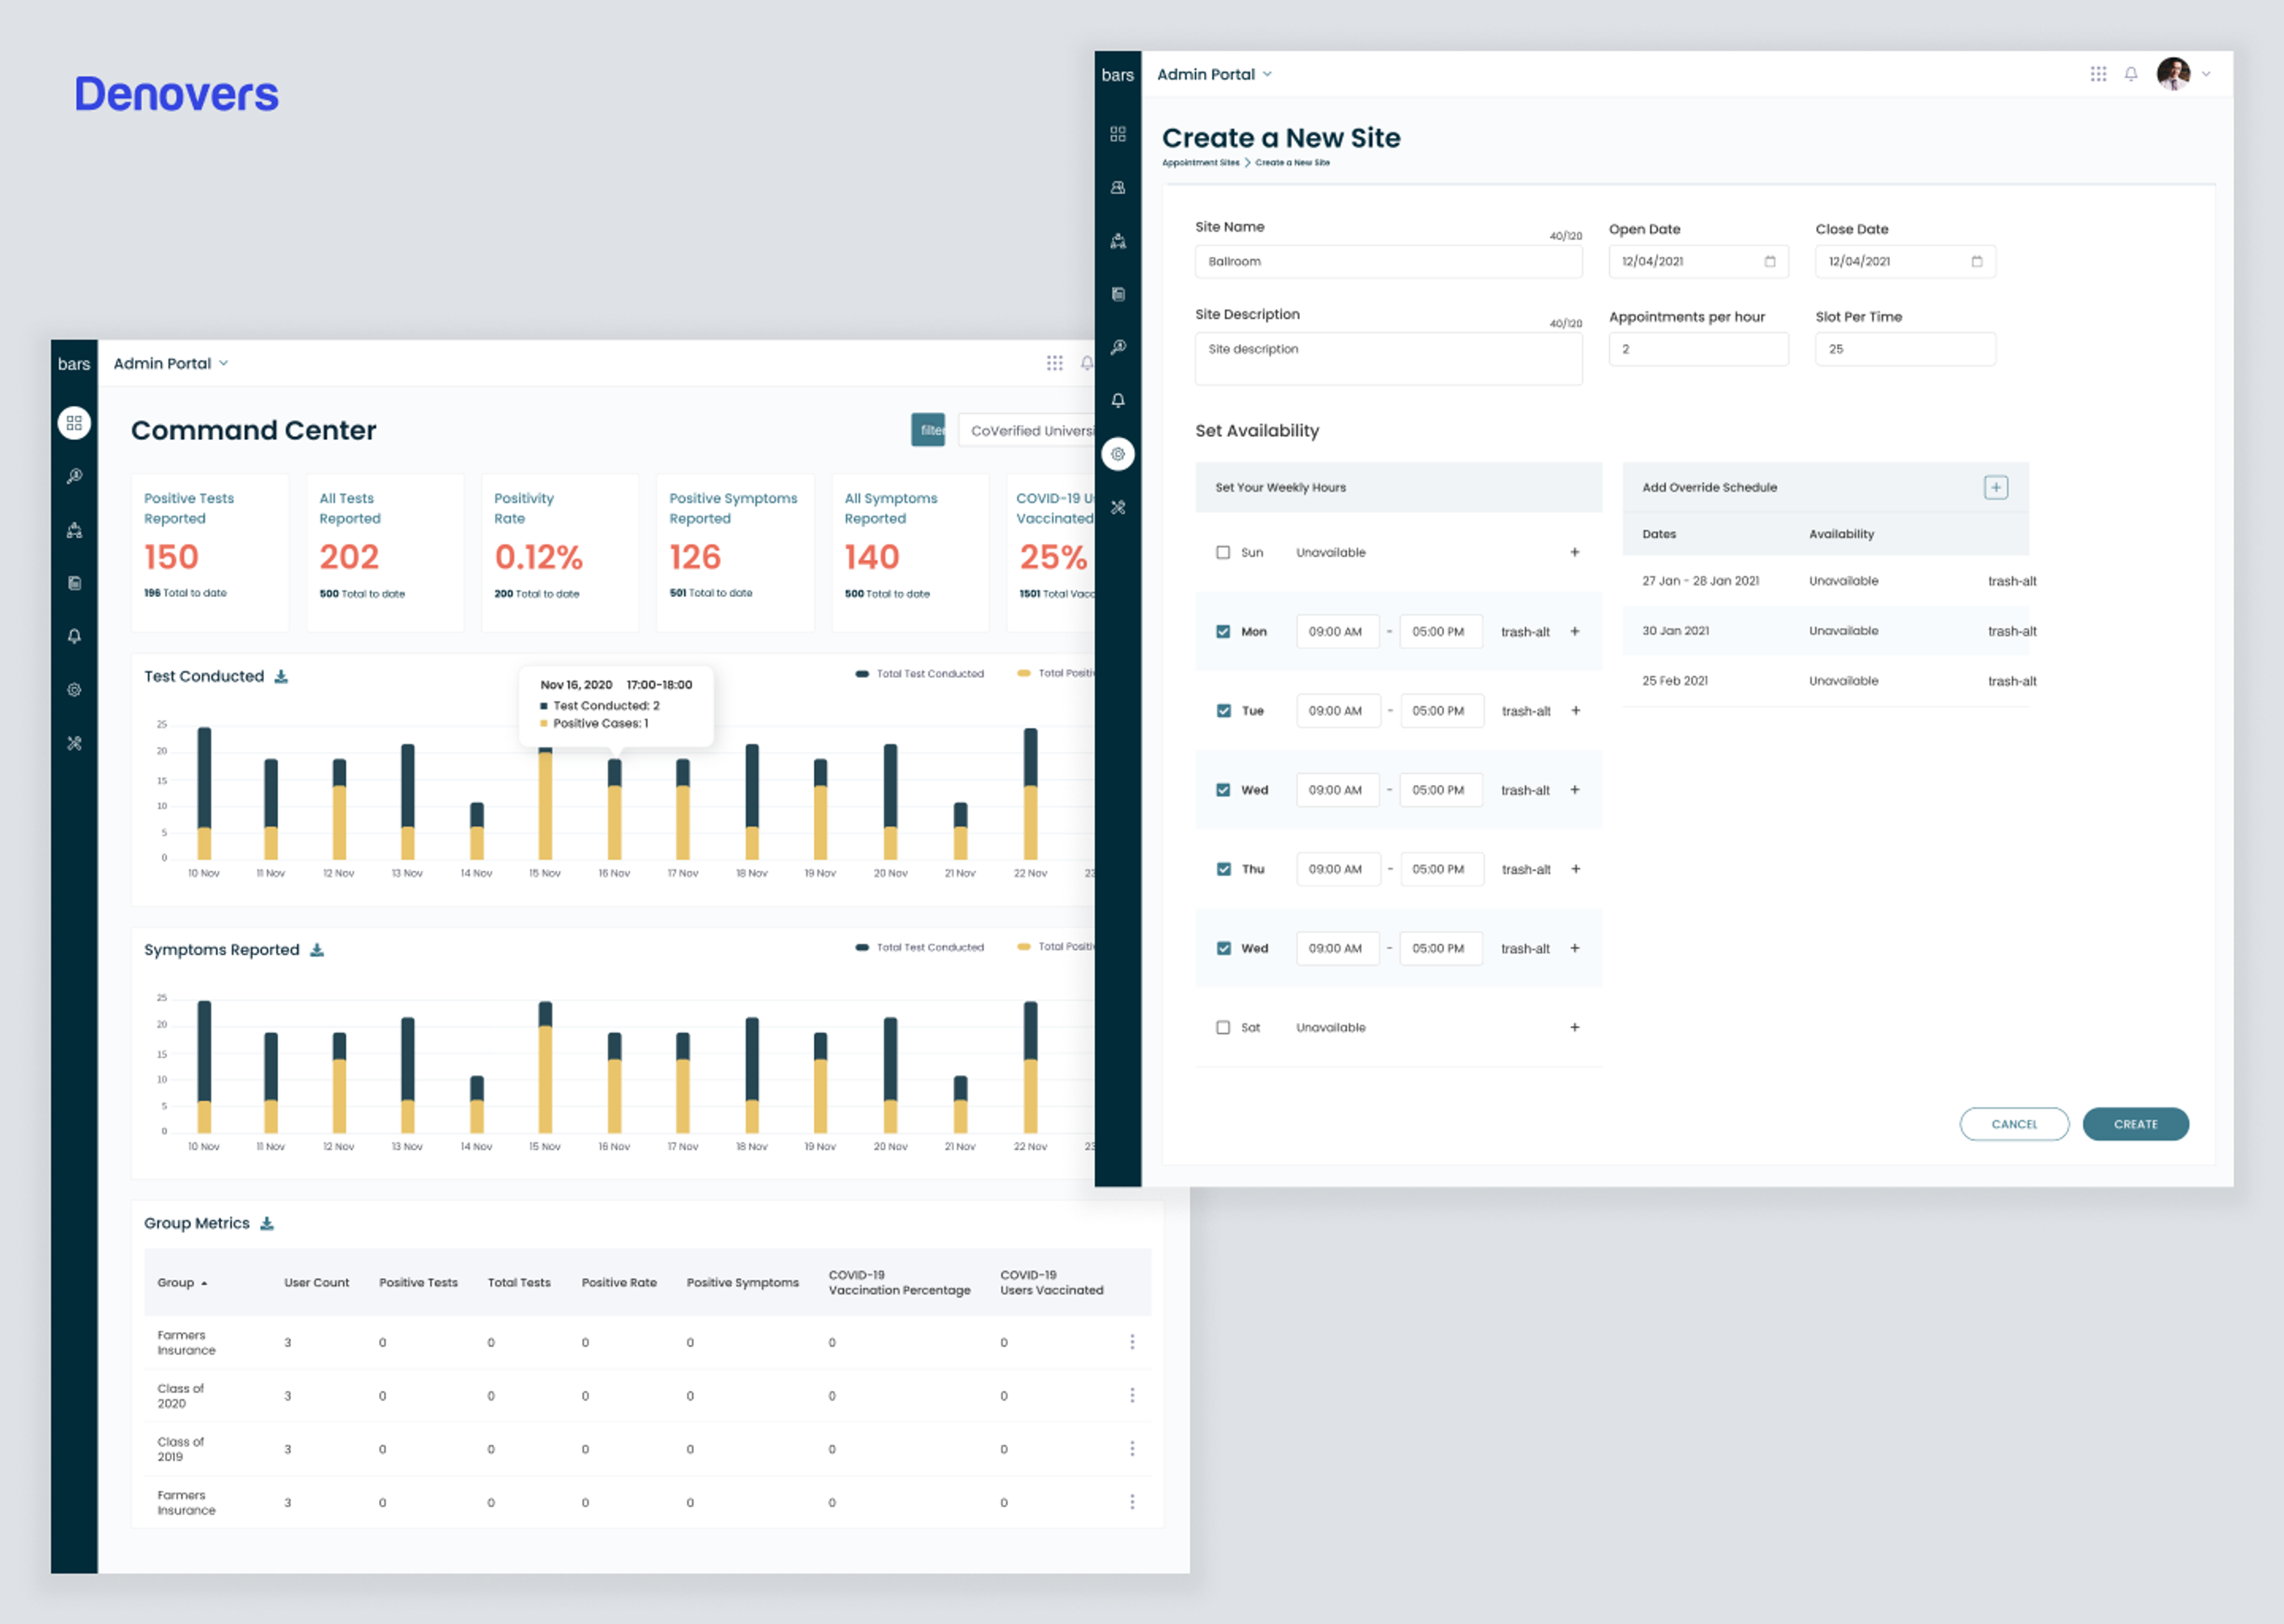
Task: Open bell icon in Command Center sidebar
Action: pyautogui.click(x=74, y=636)
